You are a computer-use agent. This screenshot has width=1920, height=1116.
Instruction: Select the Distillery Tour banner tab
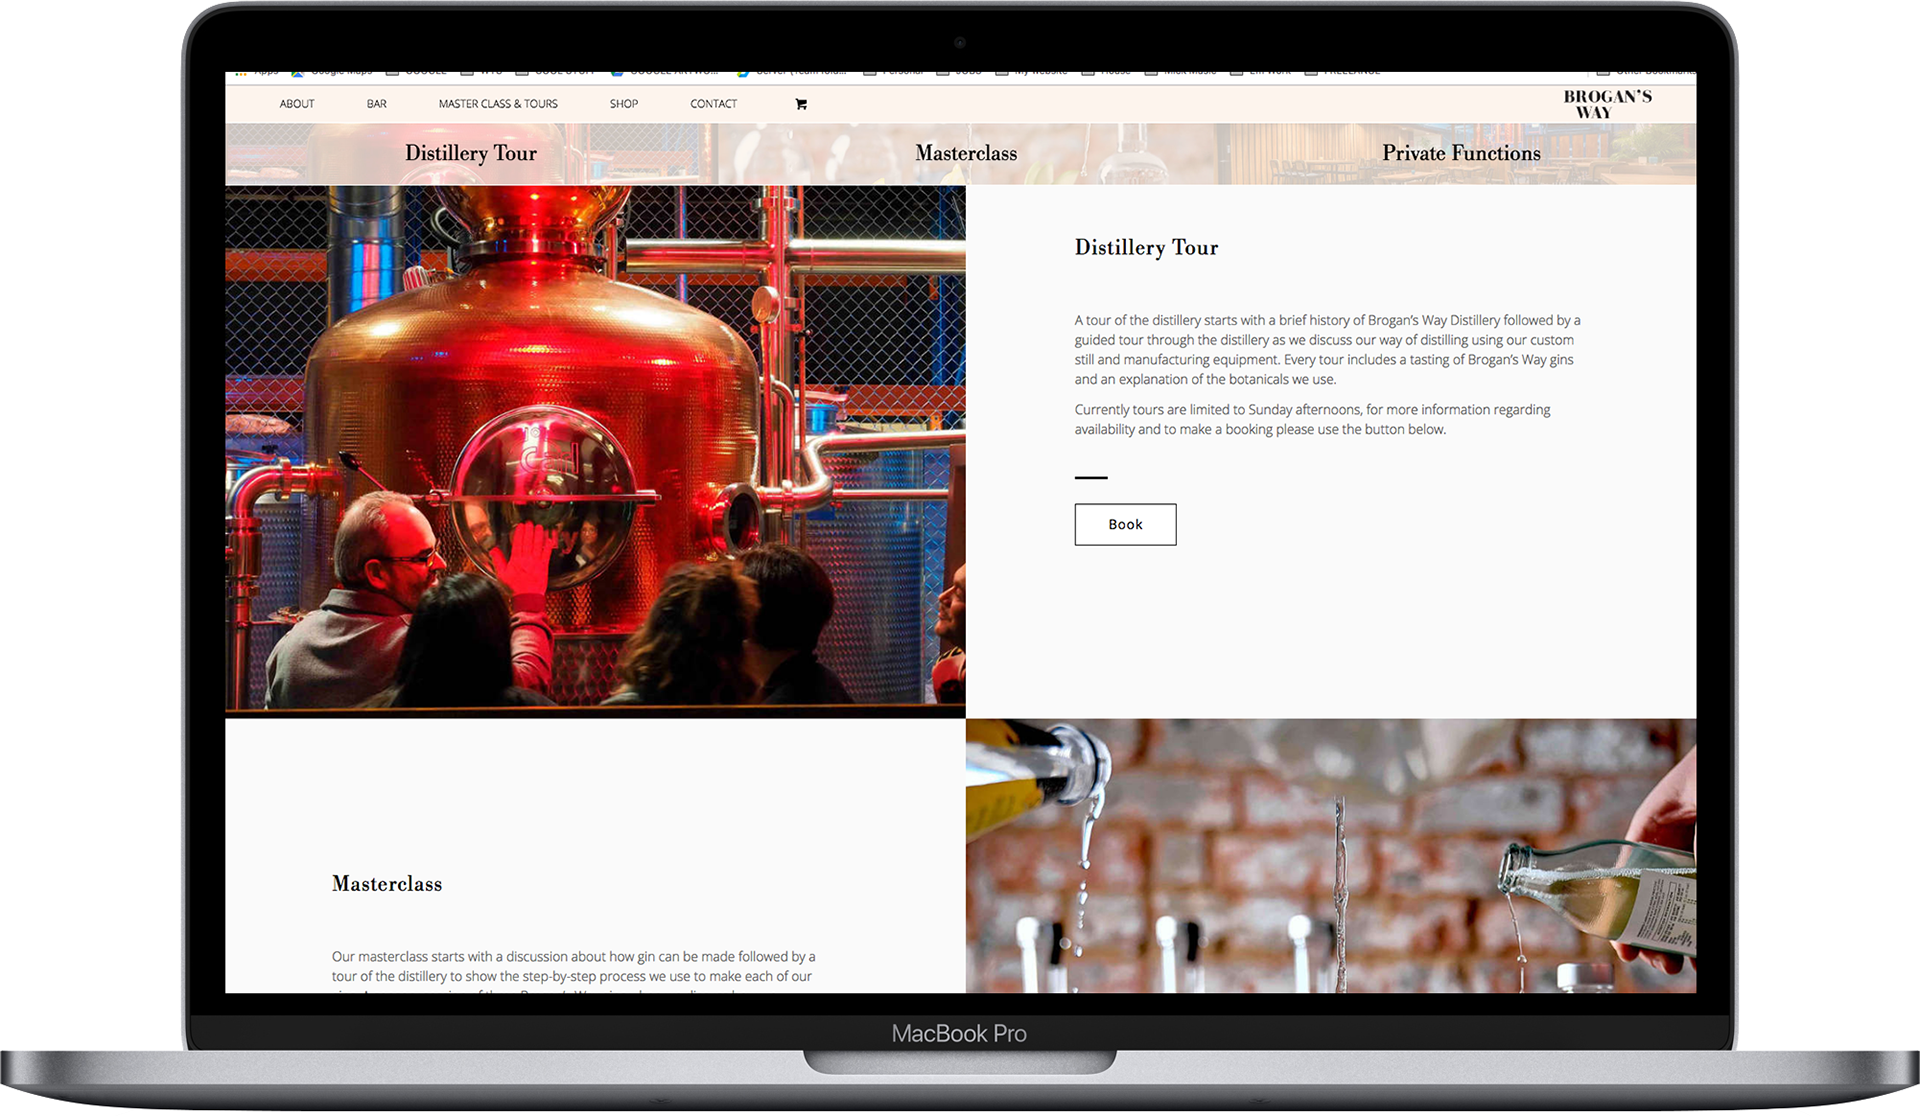pos(471,153)
